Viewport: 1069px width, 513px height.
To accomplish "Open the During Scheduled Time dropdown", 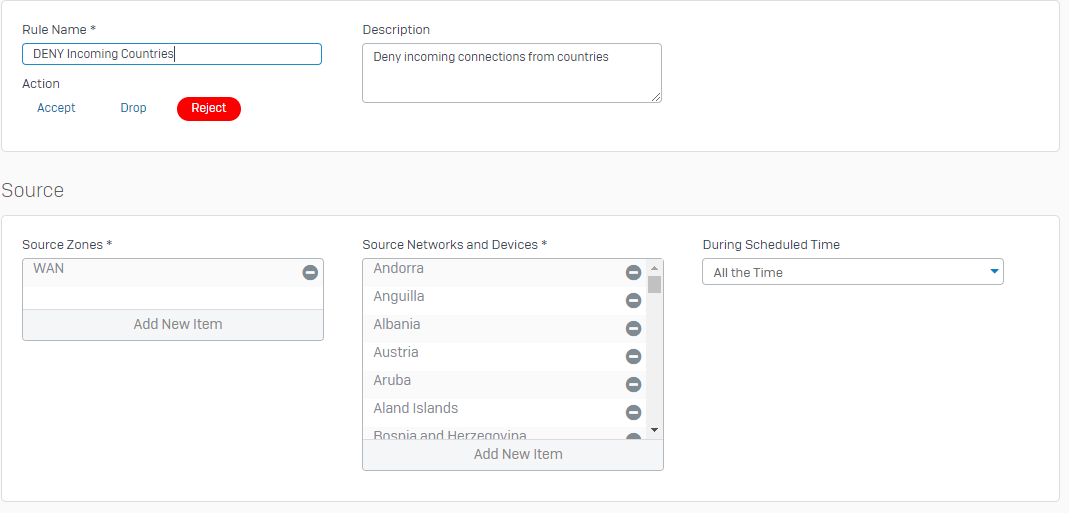I will click(853, 272).
